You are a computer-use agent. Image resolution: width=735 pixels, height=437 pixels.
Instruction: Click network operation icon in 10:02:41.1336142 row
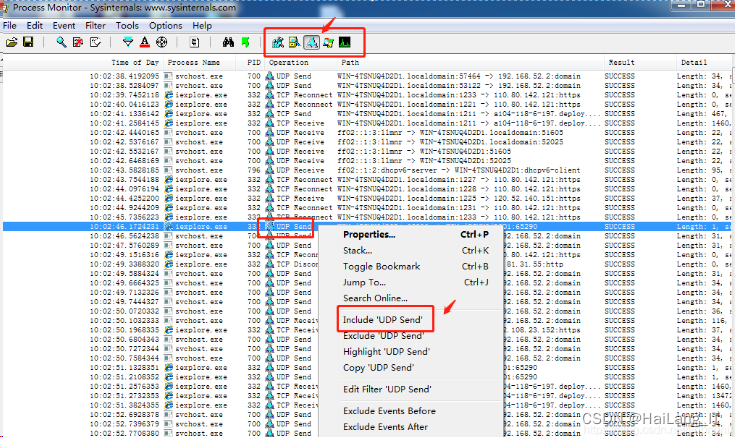pyautogui.click(x=270, y=113)
